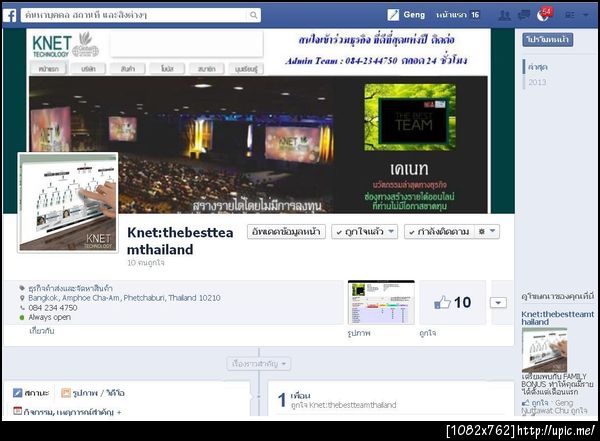This screenshot has height=441, width=600.
Task: Open notifications globe showing 54
Action: coord(544,15)
